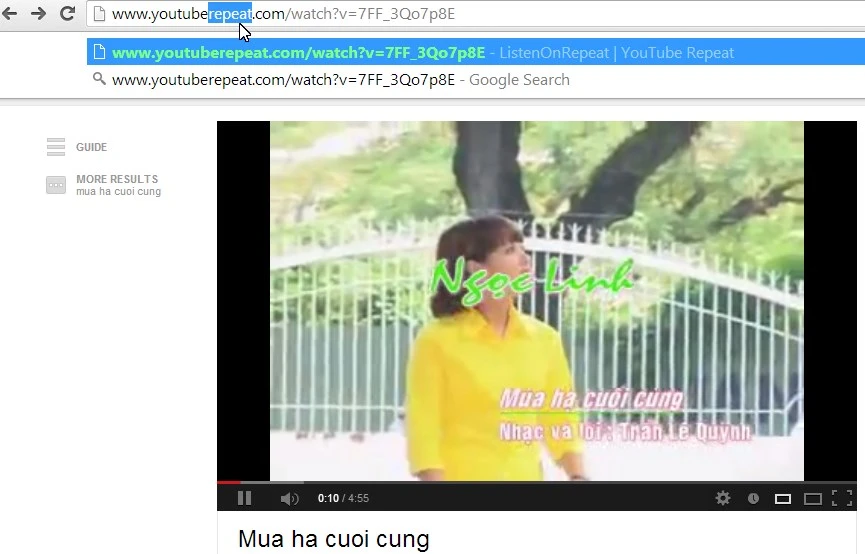Open the GUIDE menu icon
The image size is (865, 554).
(x=56, y=147)
